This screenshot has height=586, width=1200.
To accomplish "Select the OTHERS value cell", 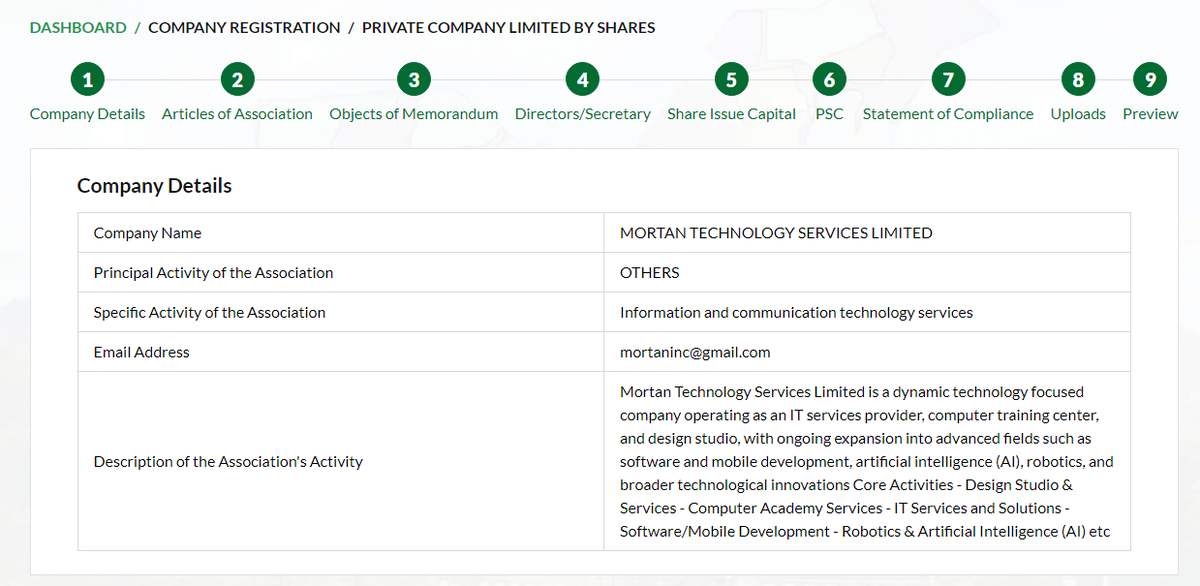I will pos(867,273).
